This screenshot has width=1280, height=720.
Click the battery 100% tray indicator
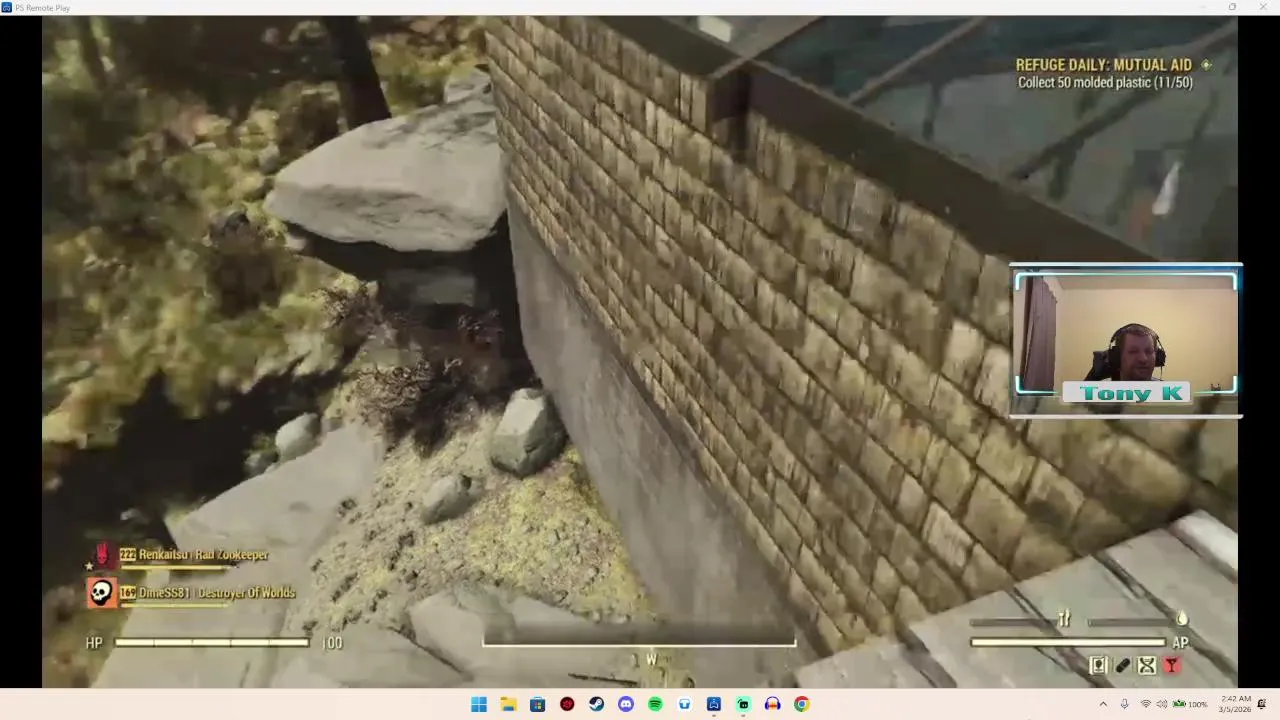[x=1191, y=704]
